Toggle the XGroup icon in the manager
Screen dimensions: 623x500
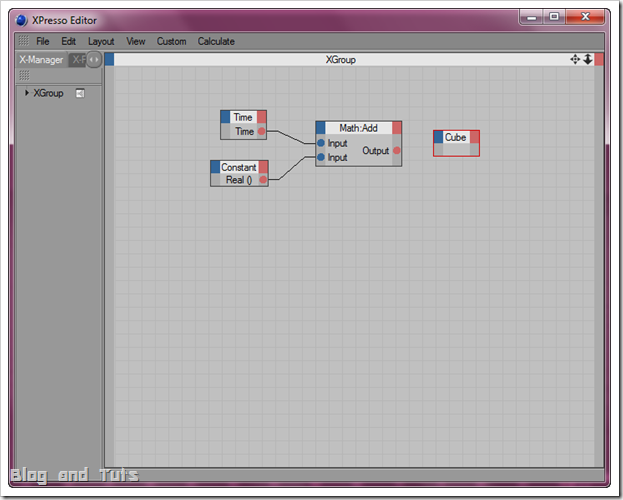(x=80, y=93)
